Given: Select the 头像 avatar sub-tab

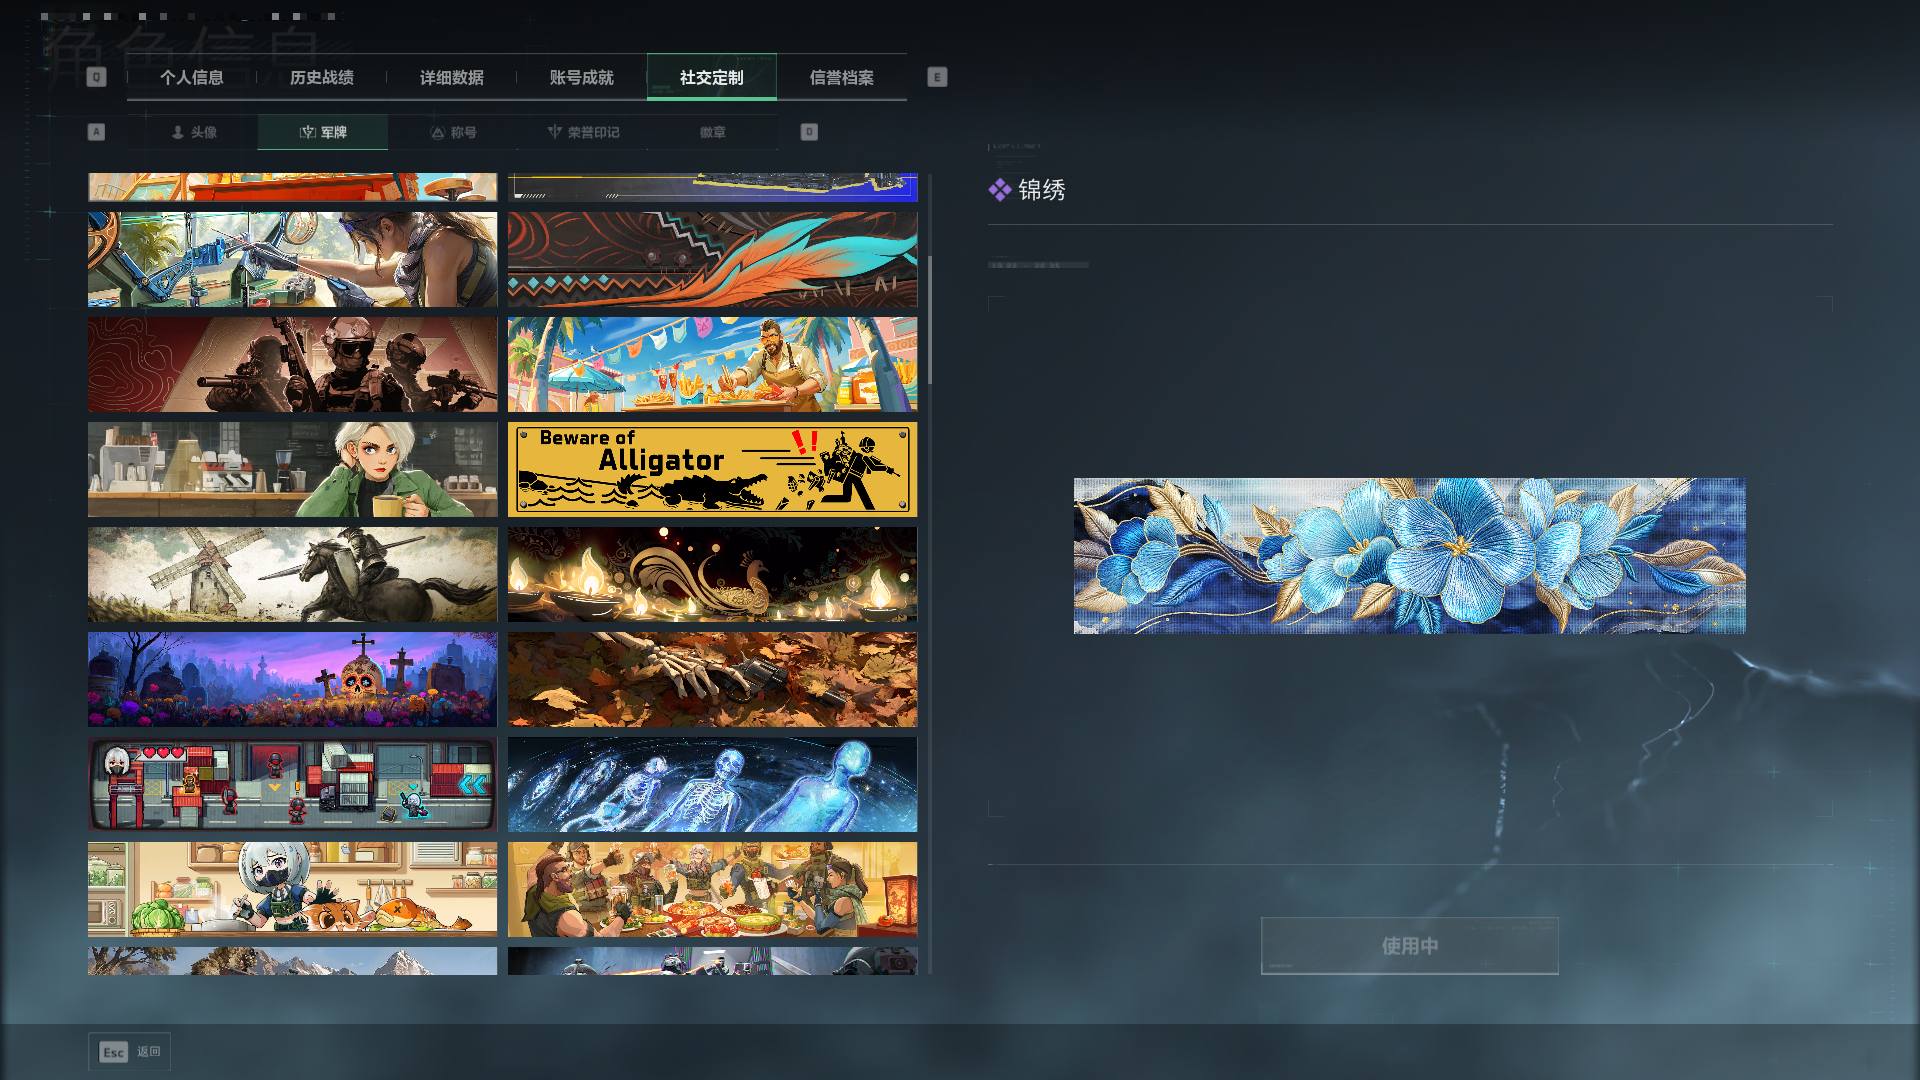Looking at the screenshot, I should click(x=193, y=132).
